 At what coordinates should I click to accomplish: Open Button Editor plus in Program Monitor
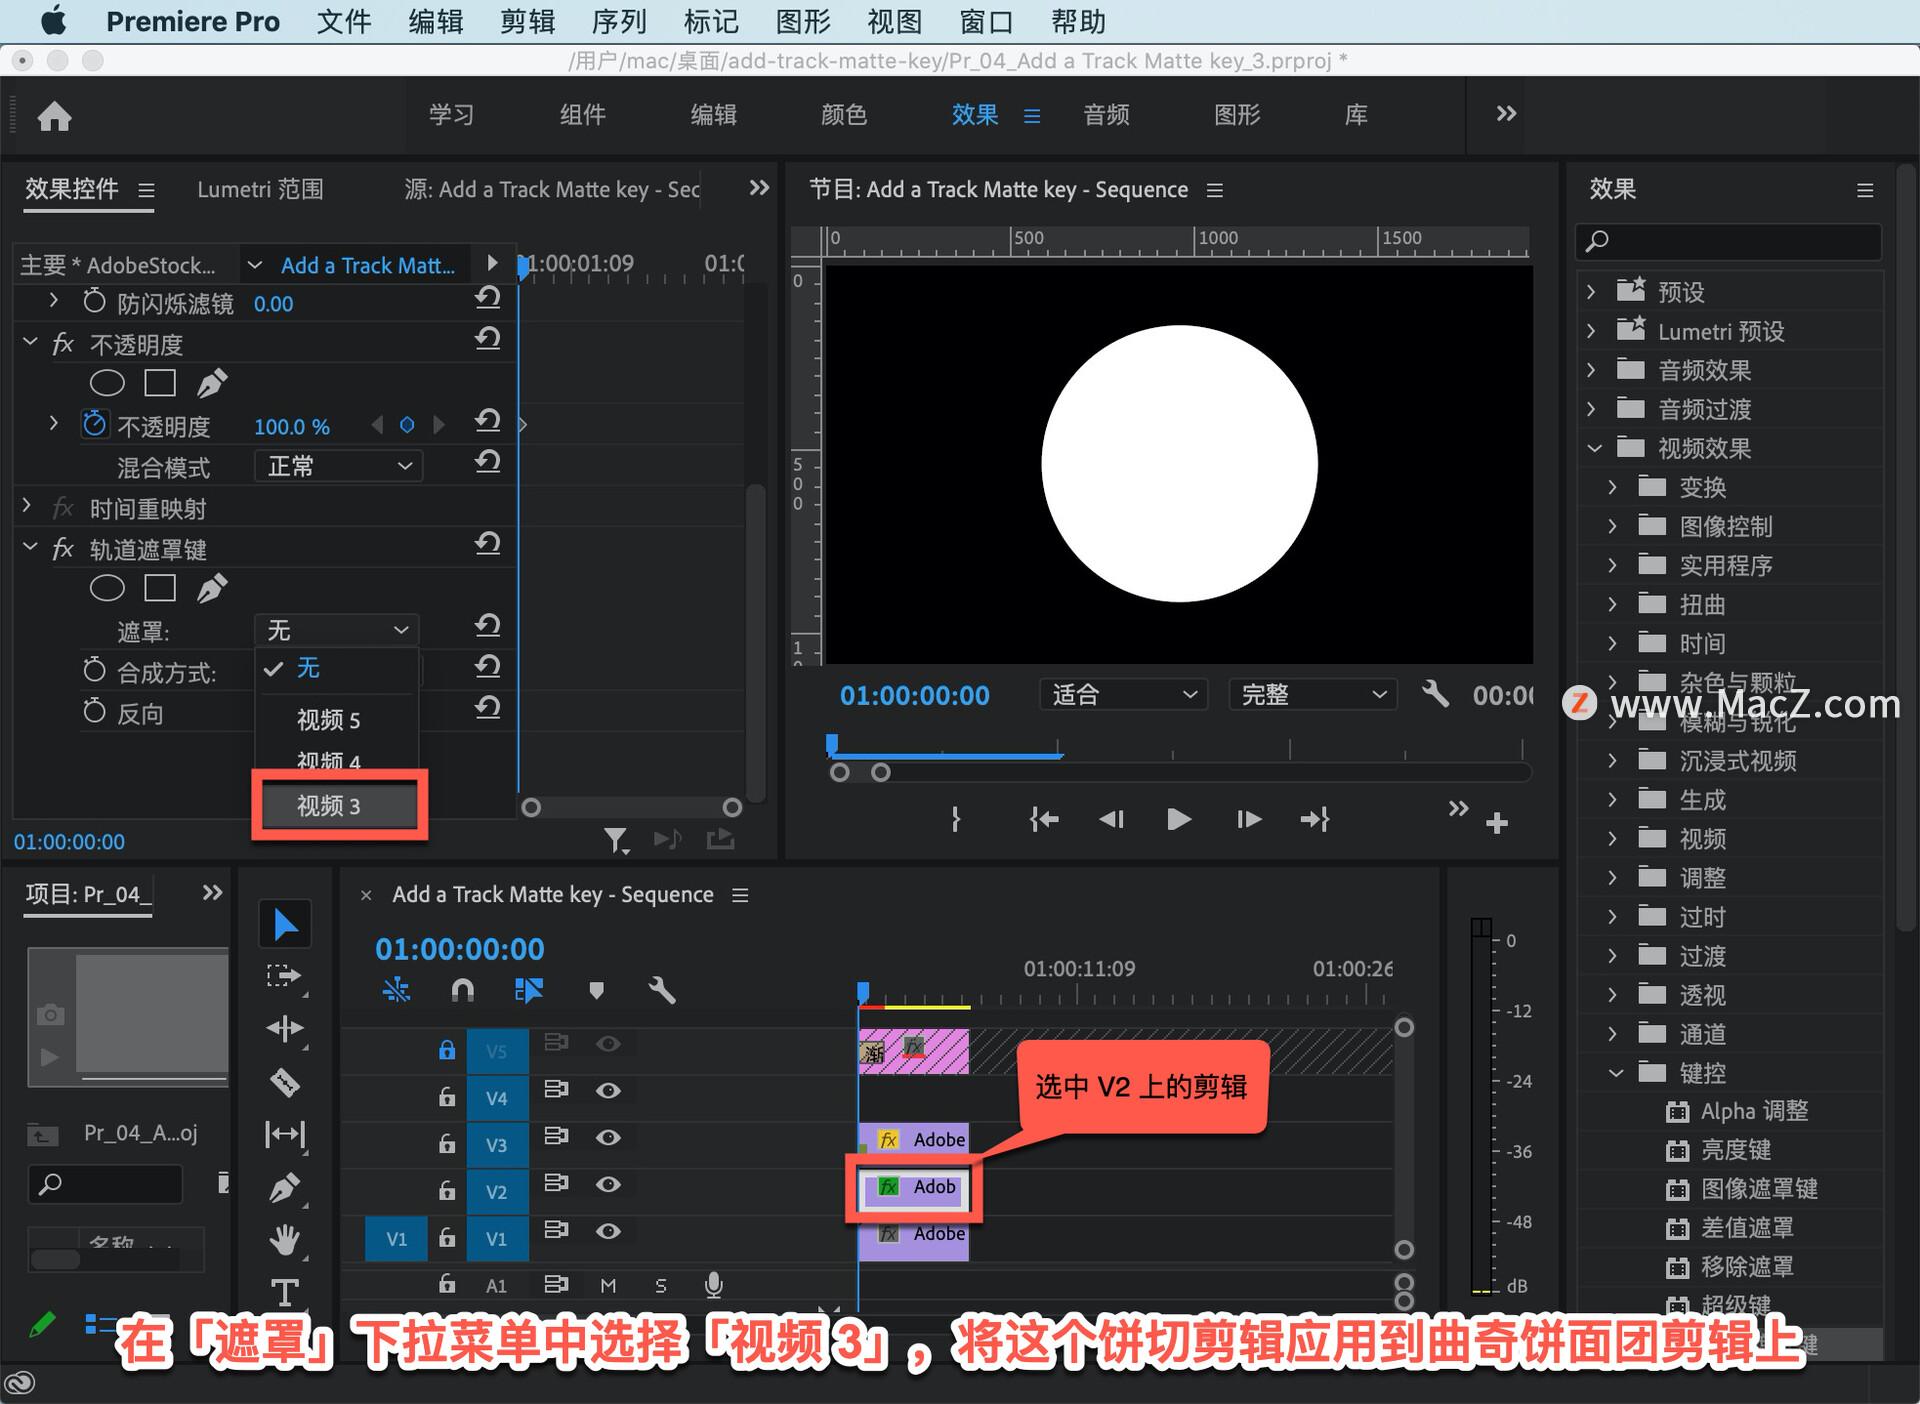tap(1497, 823)
